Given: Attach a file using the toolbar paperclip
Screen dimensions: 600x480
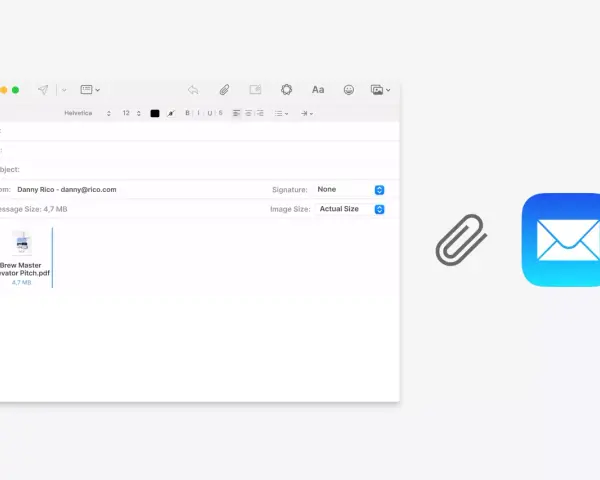Looking at the screenshot, I should pyautogui.click(x=224, y=90).
